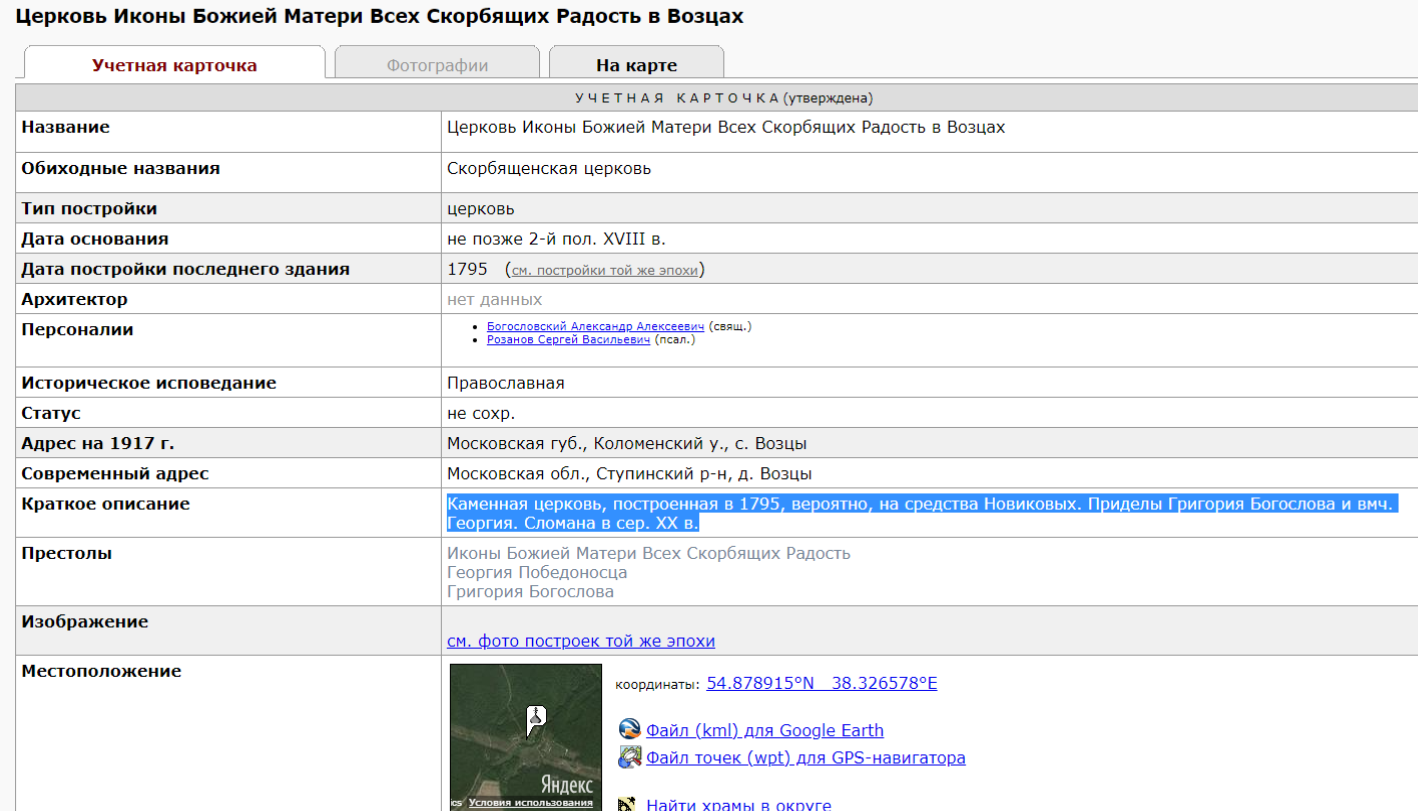The image size is (1418, 811).
Task: Open the На карте tab
Action: [x=636, y=65]
